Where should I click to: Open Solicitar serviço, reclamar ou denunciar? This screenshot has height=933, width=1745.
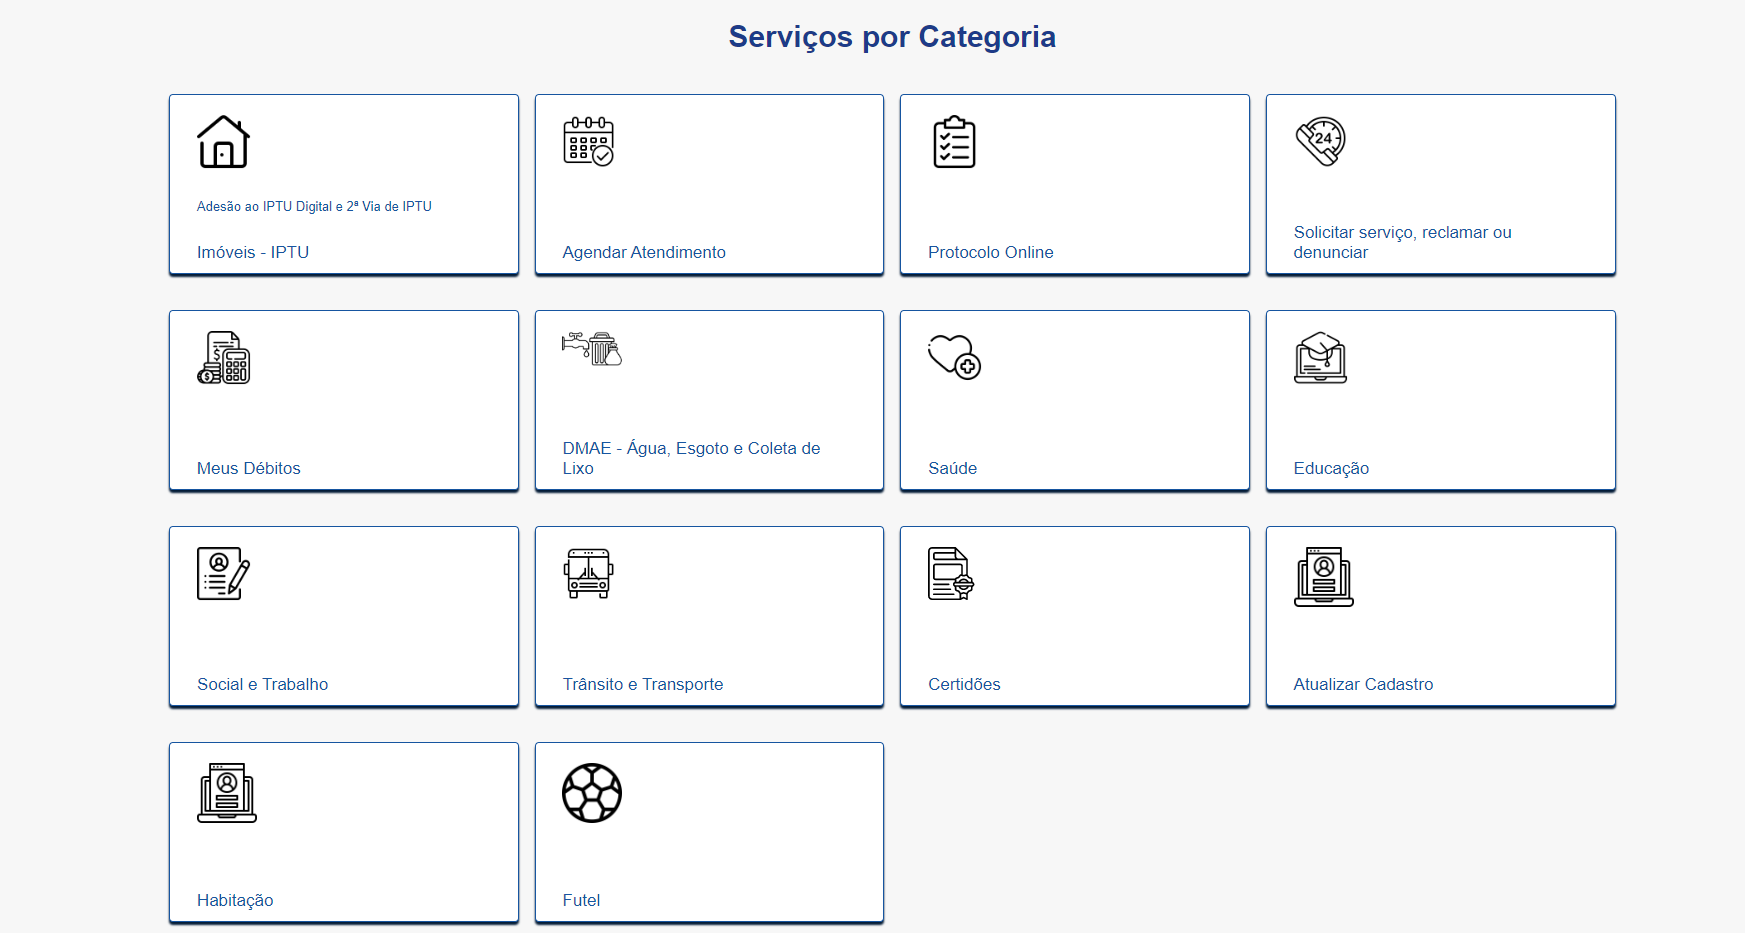click(x=1403, y=242)
